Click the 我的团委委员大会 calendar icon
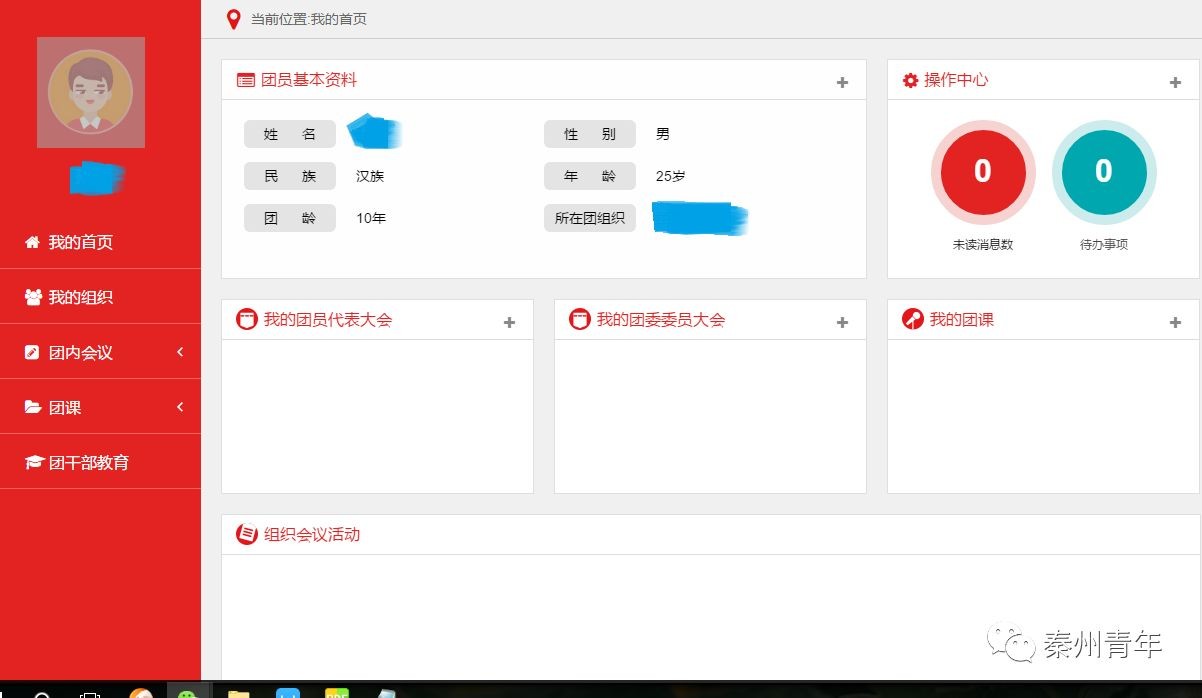The width and height of the screenshot is (1202, 698). click(x=579, y=319)
